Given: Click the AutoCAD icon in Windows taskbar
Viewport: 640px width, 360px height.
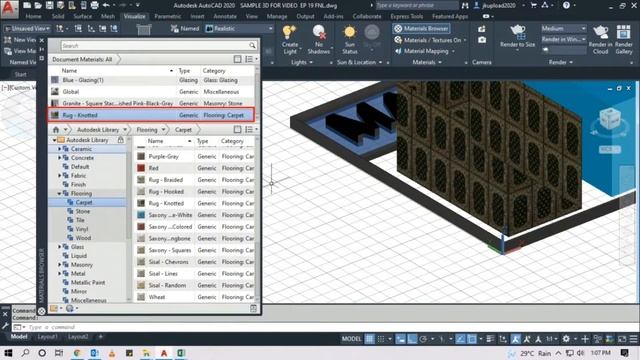Looking at the screenshot, I should 164,353.
